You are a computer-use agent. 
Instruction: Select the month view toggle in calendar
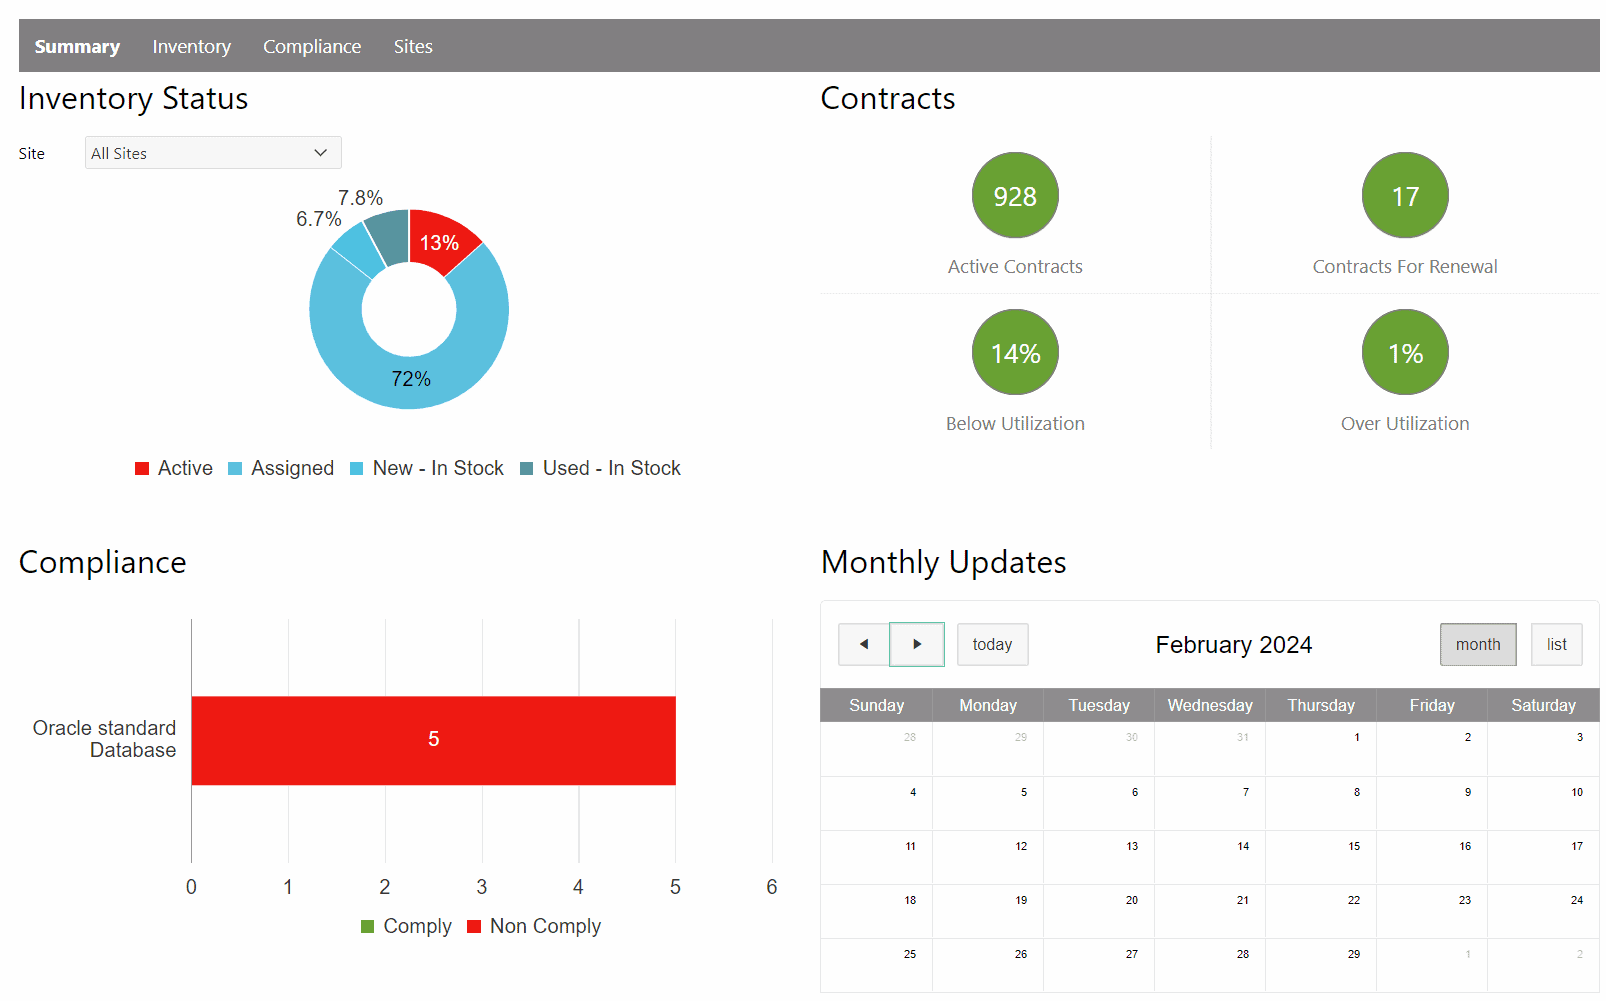tap(1477, 644)
